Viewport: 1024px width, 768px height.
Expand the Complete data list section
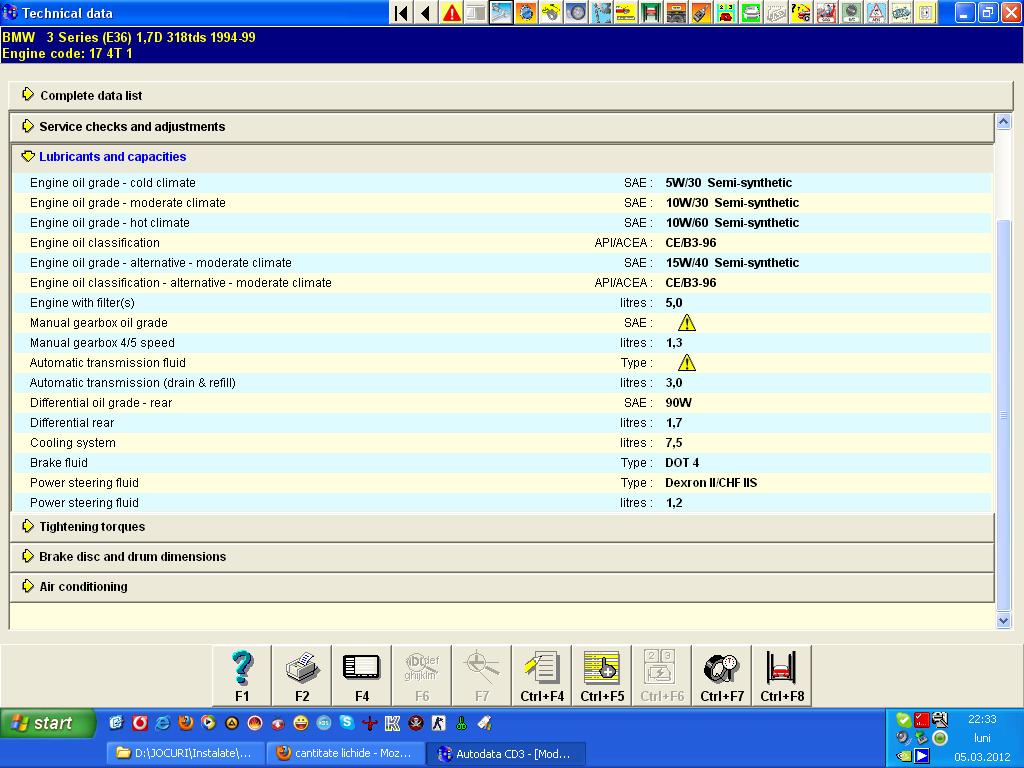[x=510, y=95]
